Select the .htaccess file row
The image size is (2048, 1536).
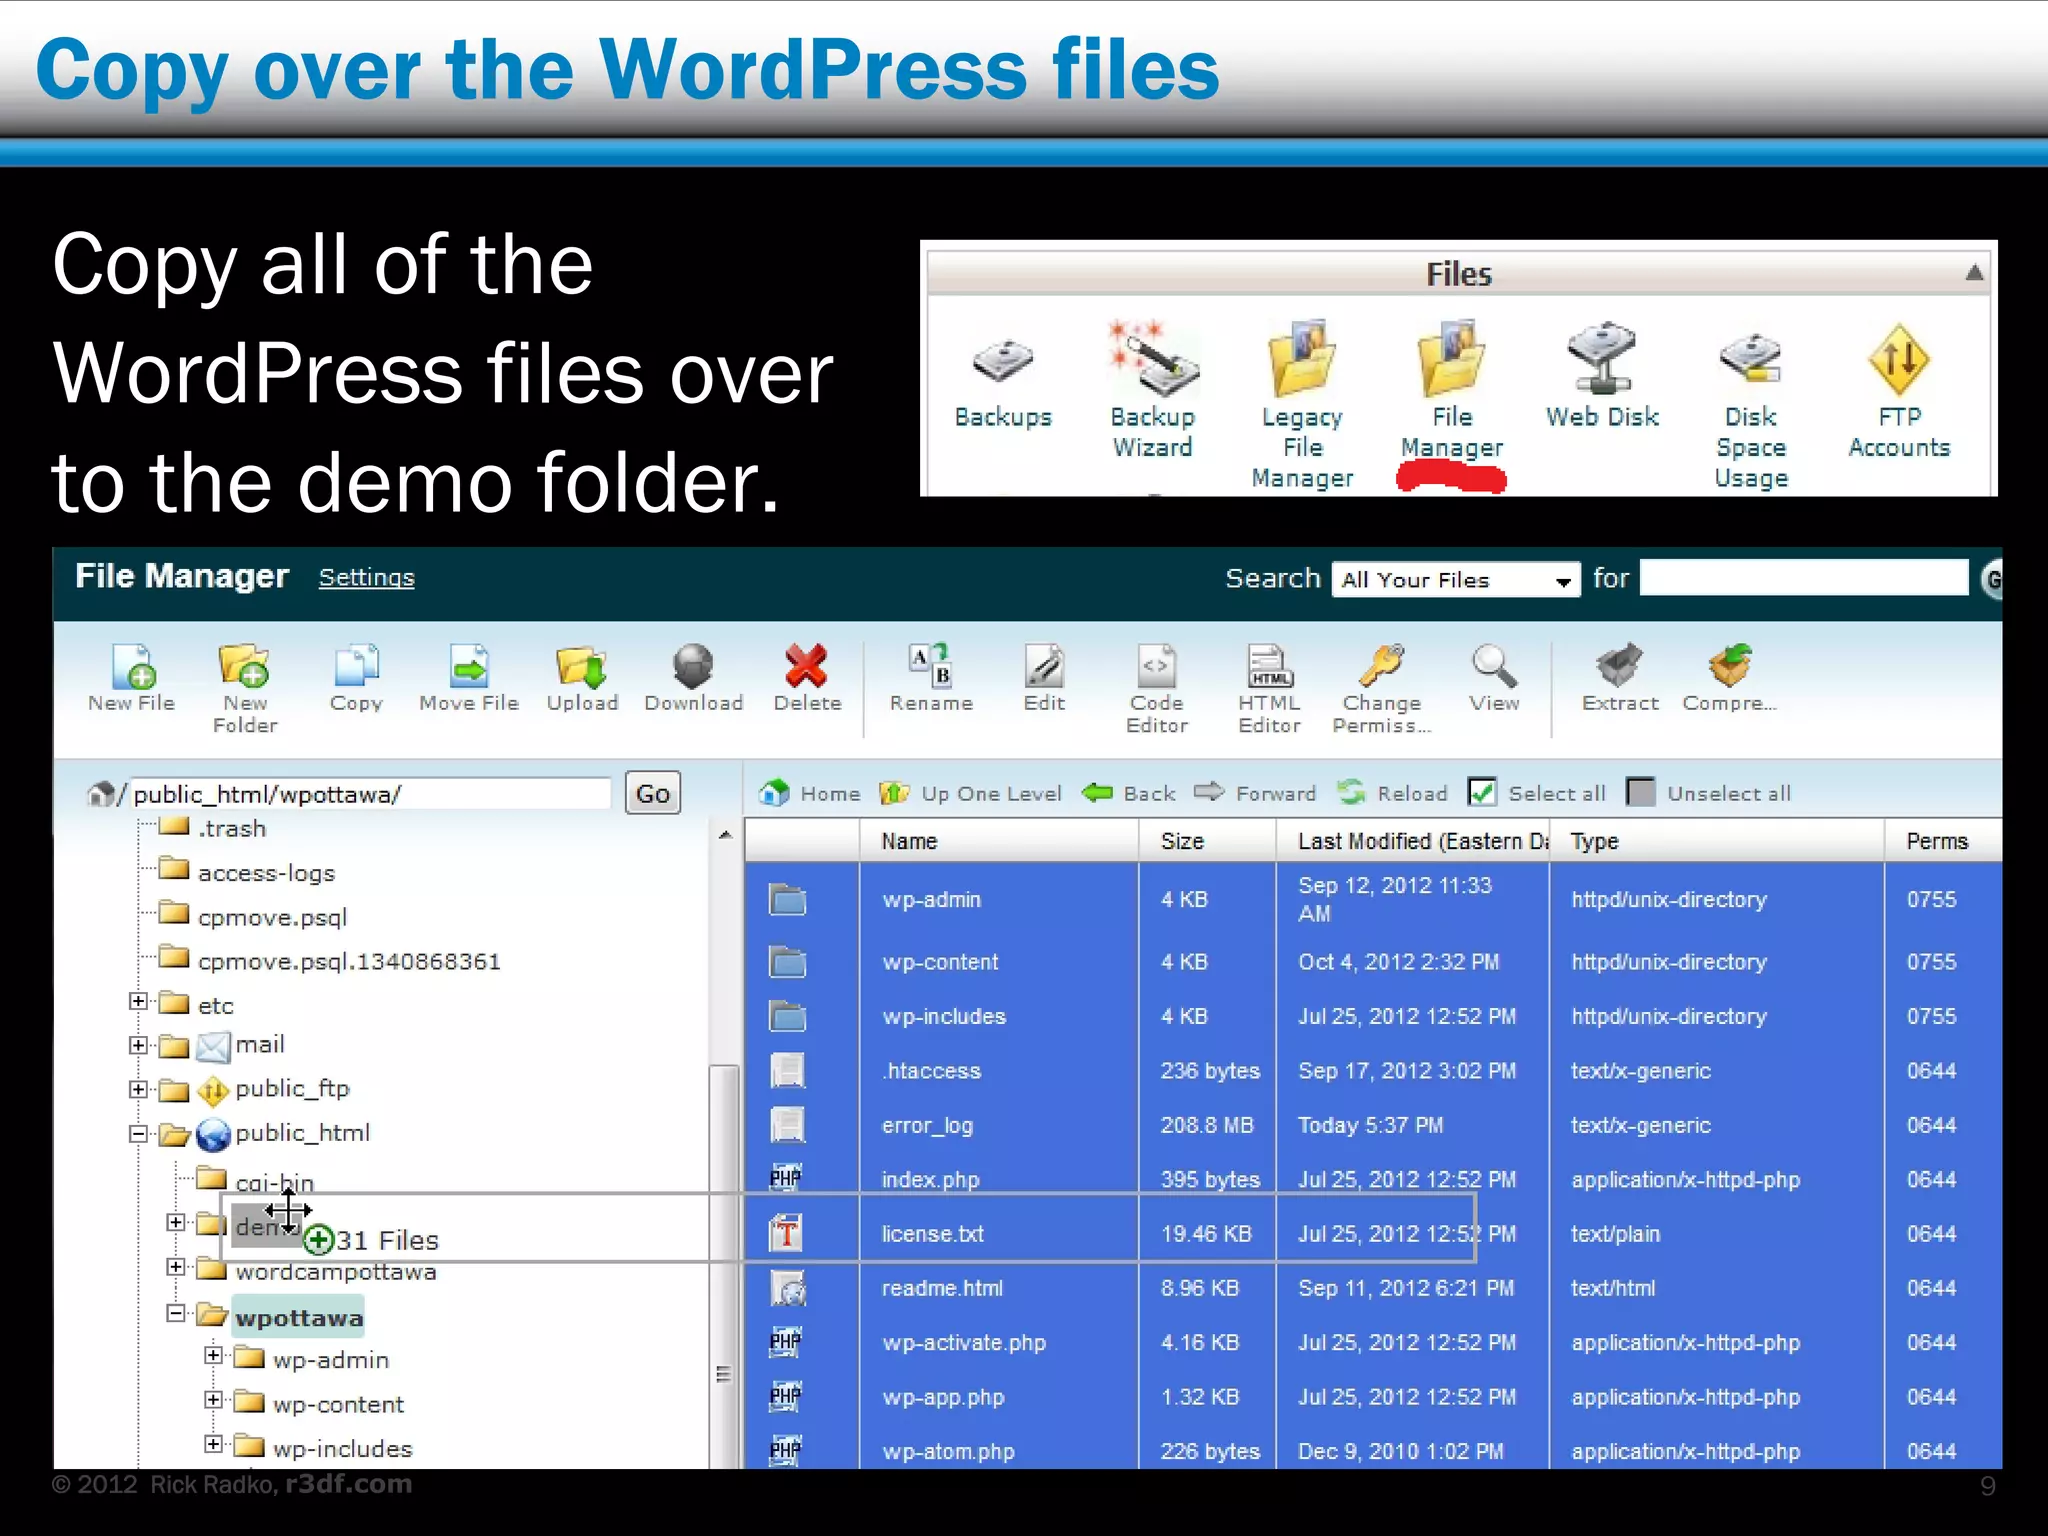tap(1373, 1071)
